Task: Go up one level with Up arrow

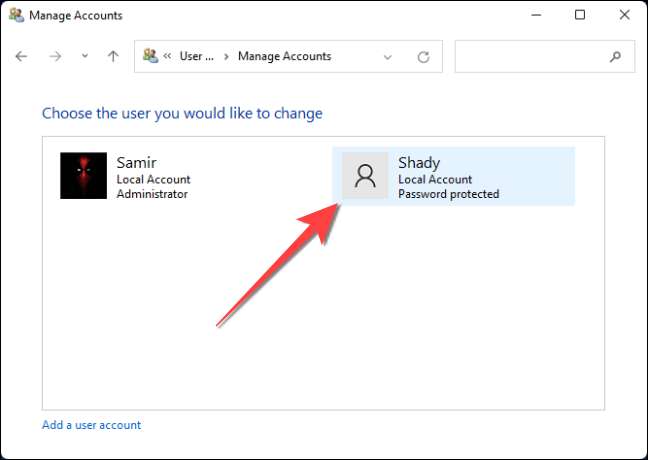Action: coord(113,57)
